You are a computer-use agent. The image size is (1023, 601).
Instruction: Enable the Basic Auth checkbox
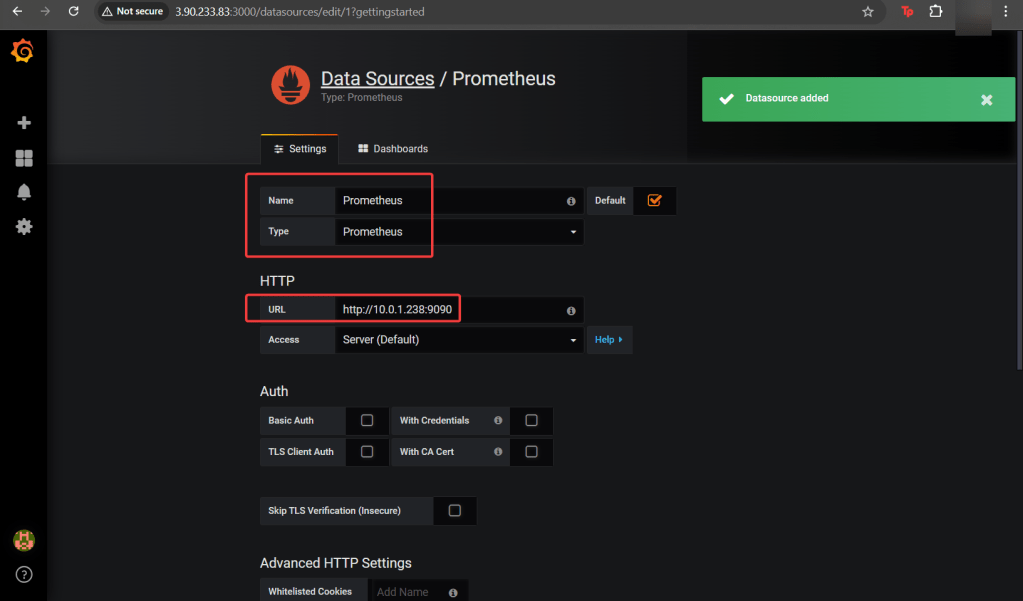coord(367,421)
